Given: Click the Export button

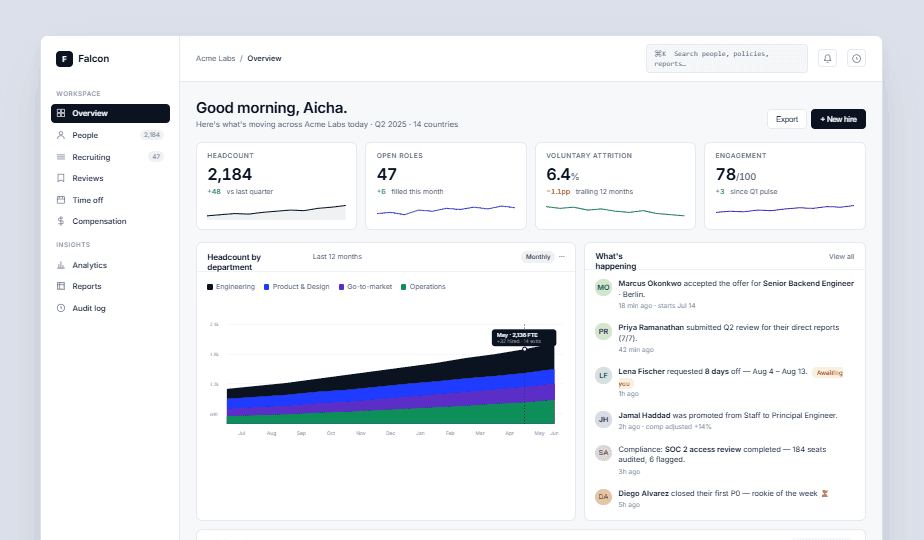Looking at the screenshot, I should tap(787, 119).
